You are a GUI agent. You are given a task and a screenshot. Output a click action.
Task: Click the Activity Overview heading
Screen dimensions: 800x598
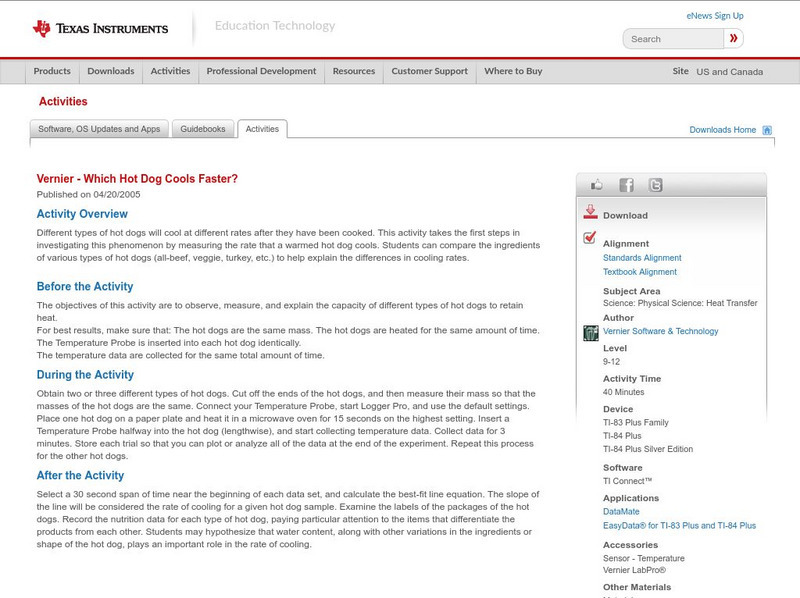click(x=82, y=214)
